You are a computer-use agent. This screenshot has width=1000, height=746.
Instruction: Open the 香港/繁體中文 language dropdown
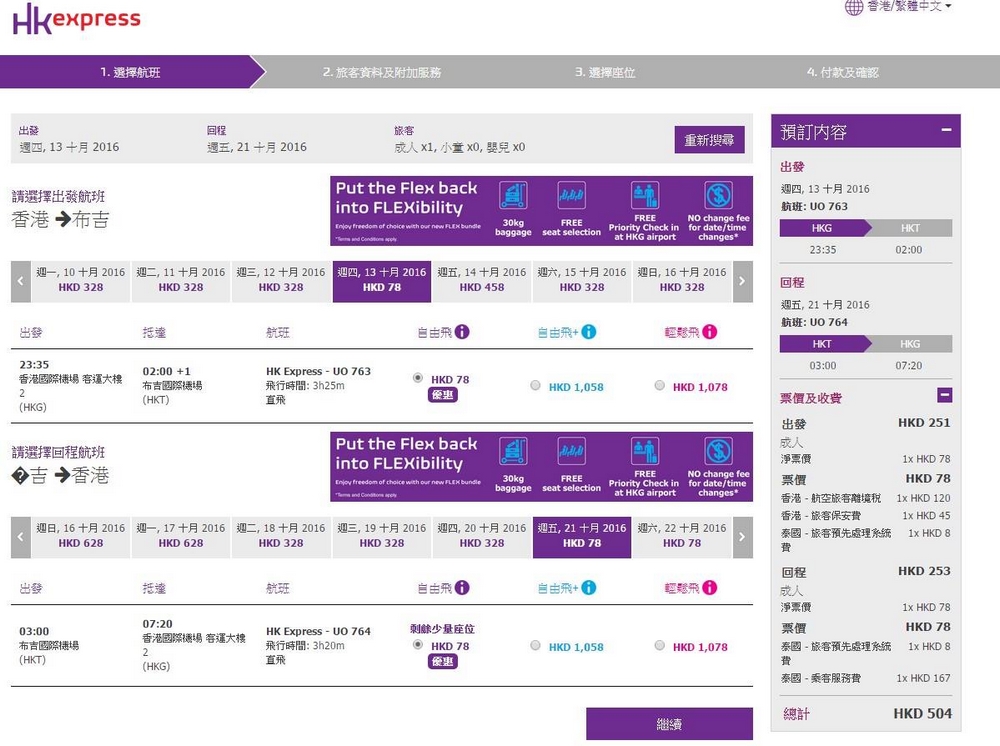[x=909, y=6]
